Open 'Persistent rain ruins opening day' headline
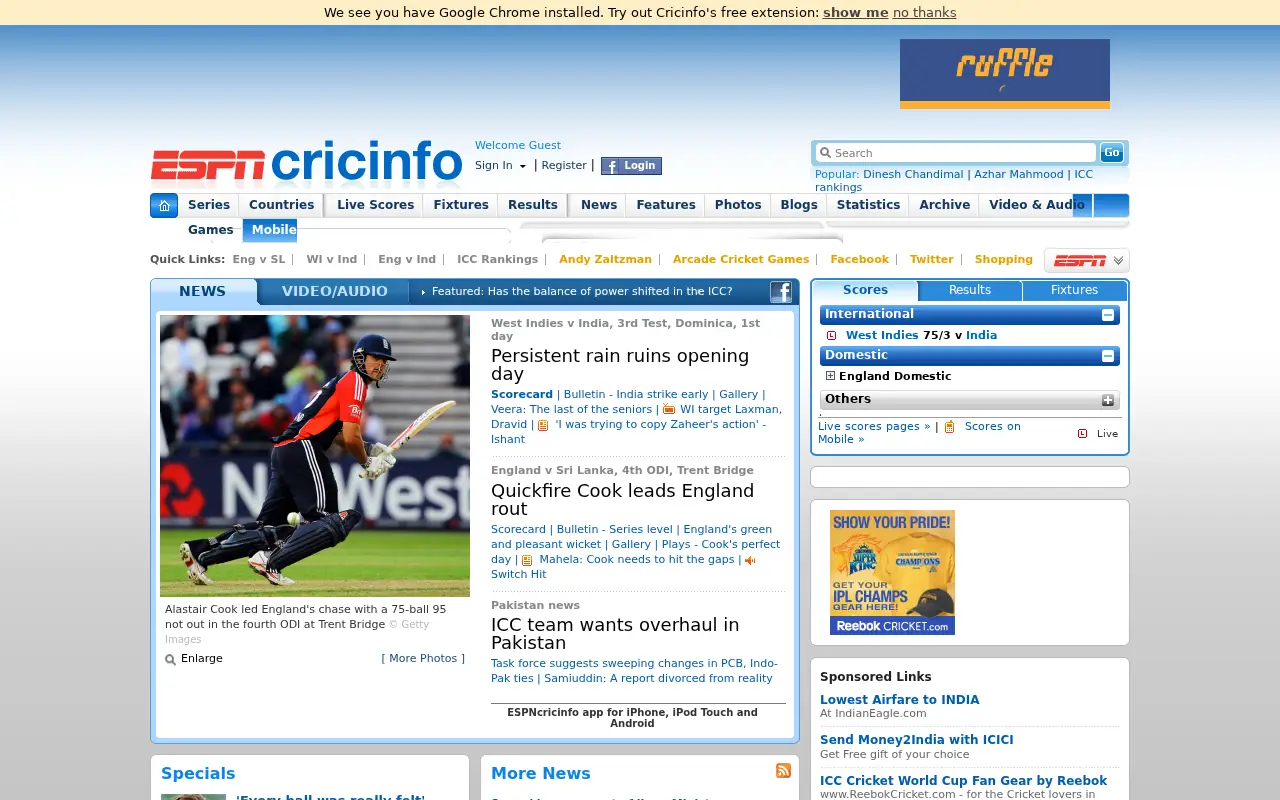 [x=620, y=365]
